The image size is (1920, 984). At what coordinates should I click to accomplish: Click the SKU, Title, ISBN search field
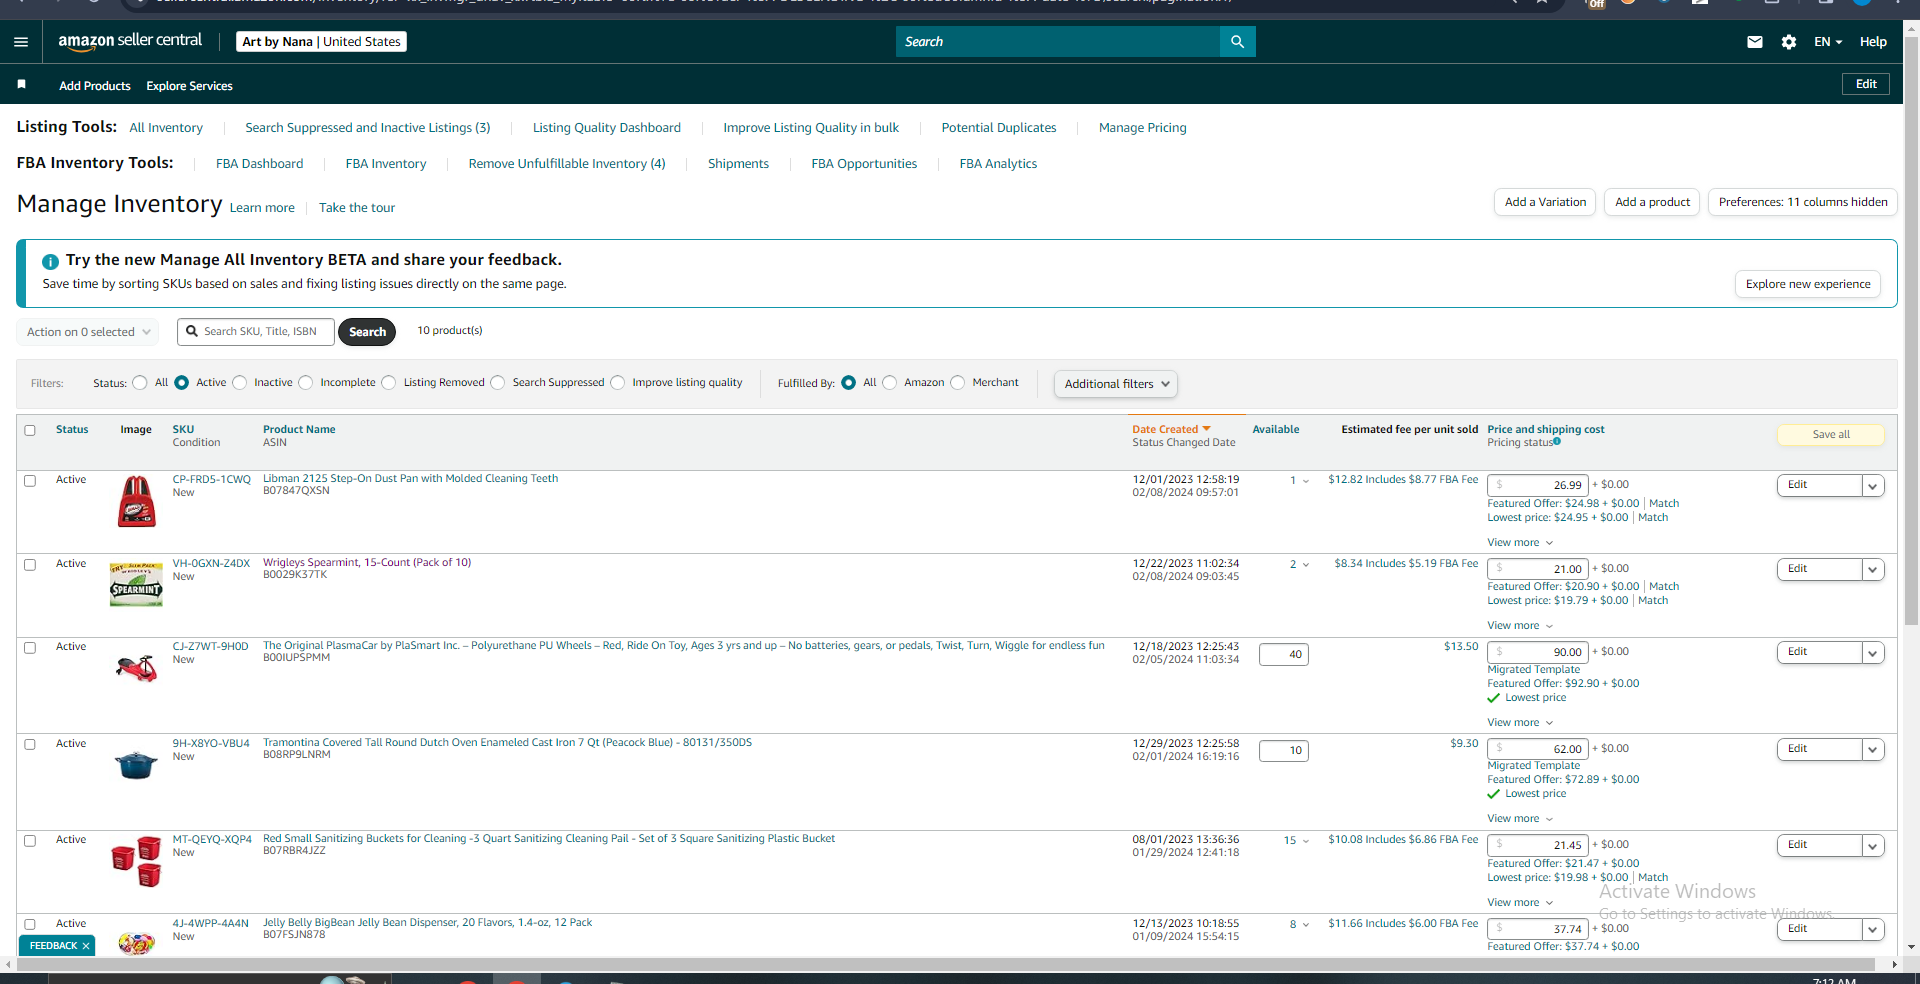(x=256, y=332)
